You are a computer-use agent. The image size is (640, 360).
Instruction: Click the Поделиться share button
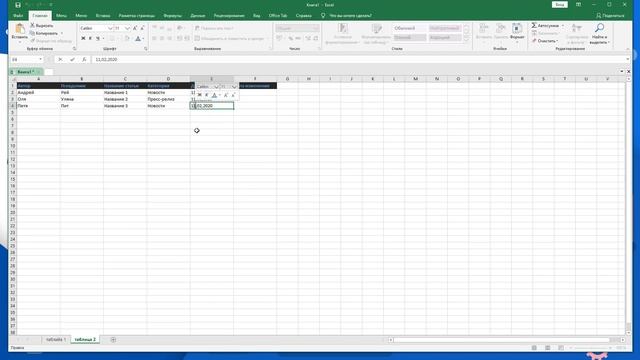[610, 16]
